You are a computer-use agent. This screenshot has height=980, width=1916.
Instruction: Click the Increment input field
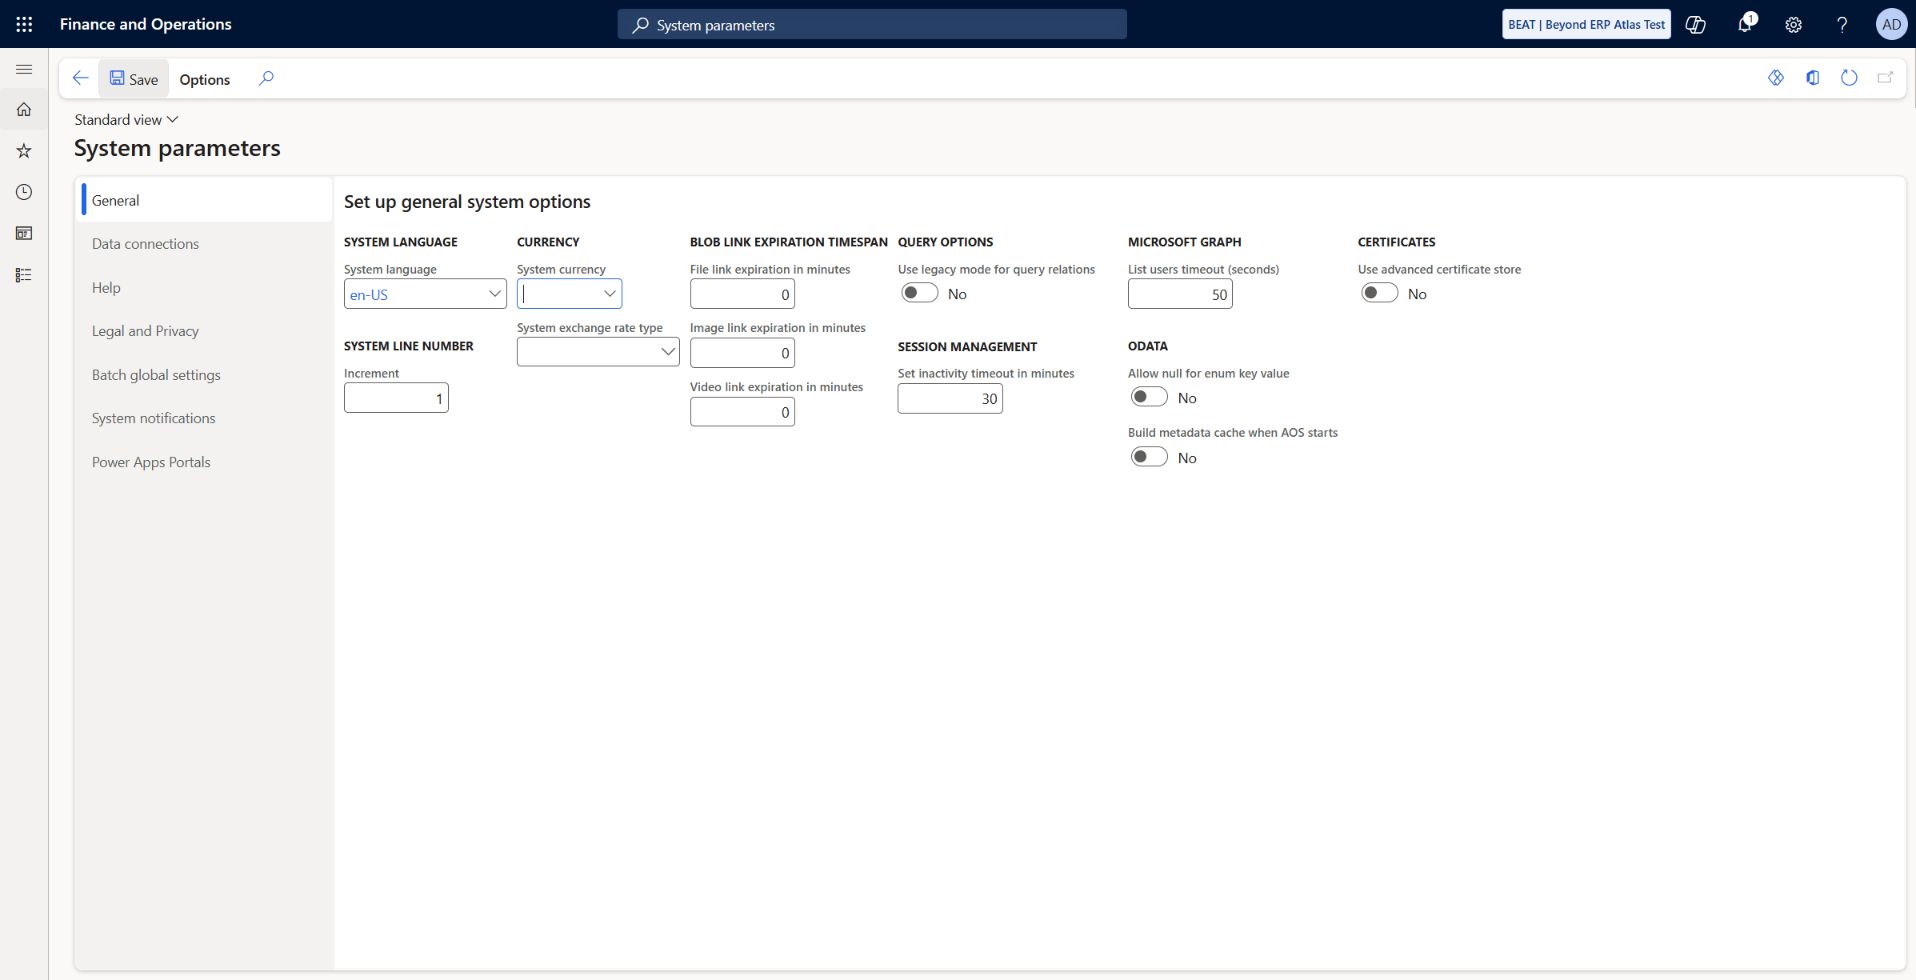(x=396, y=398)
